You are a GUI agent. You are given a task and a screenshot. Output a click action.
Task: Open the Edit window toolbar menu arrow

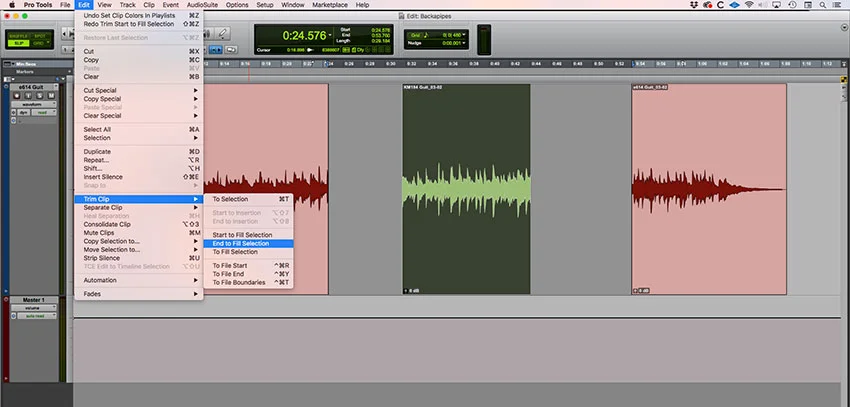click(844, 27)
